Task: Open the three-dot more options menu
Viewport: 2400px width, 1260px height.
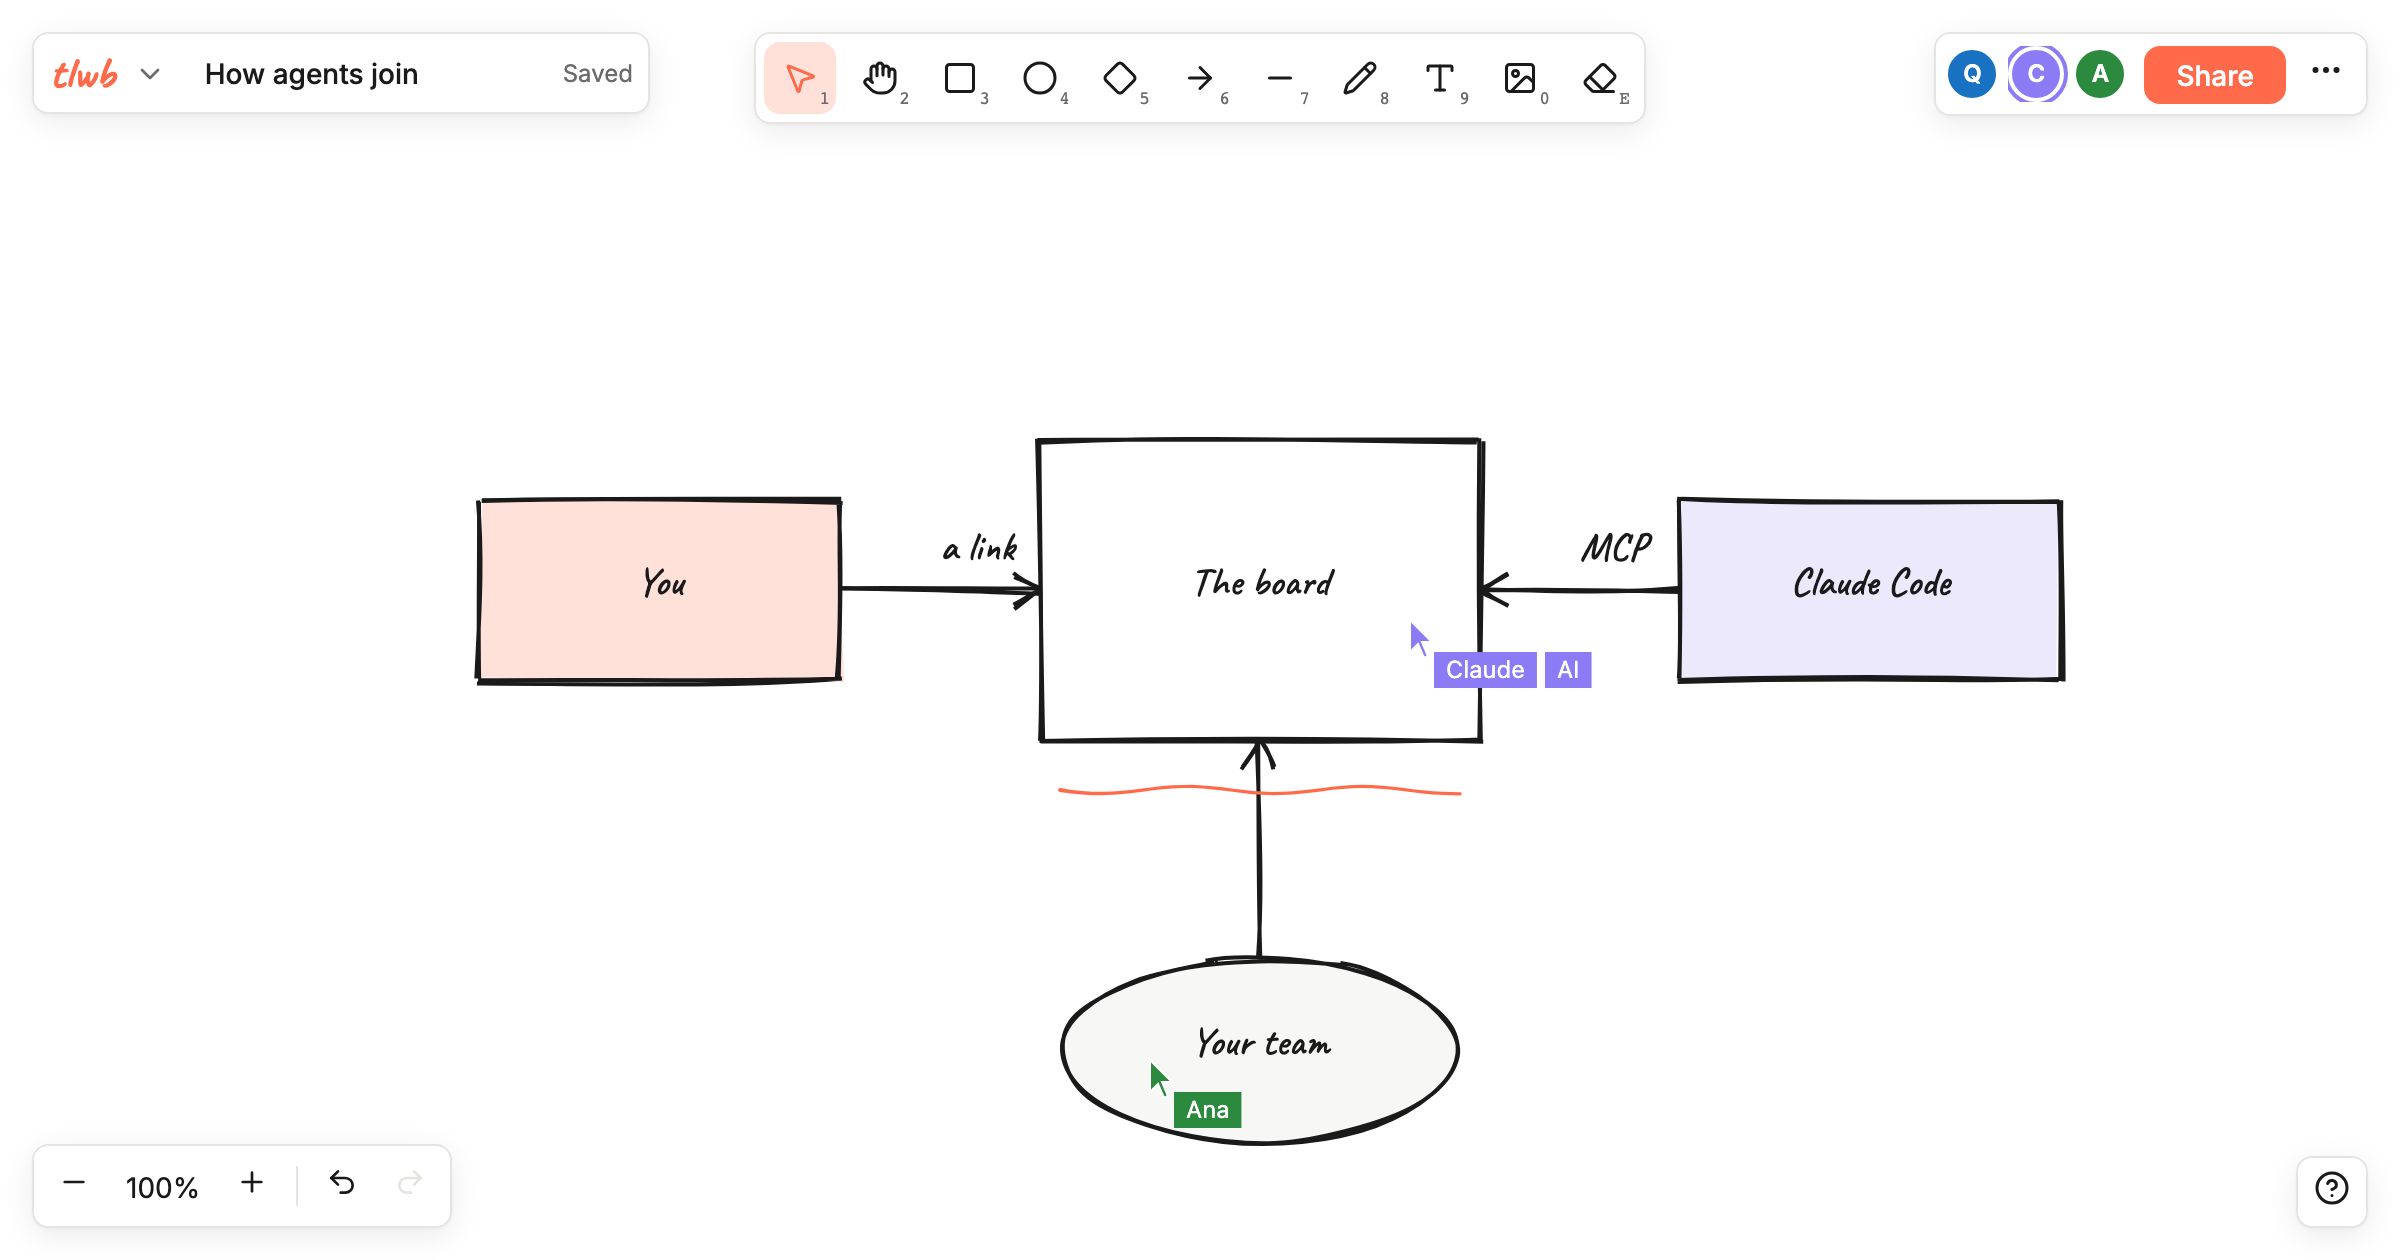Action: pyautogui.click(x=2326, y=71)
